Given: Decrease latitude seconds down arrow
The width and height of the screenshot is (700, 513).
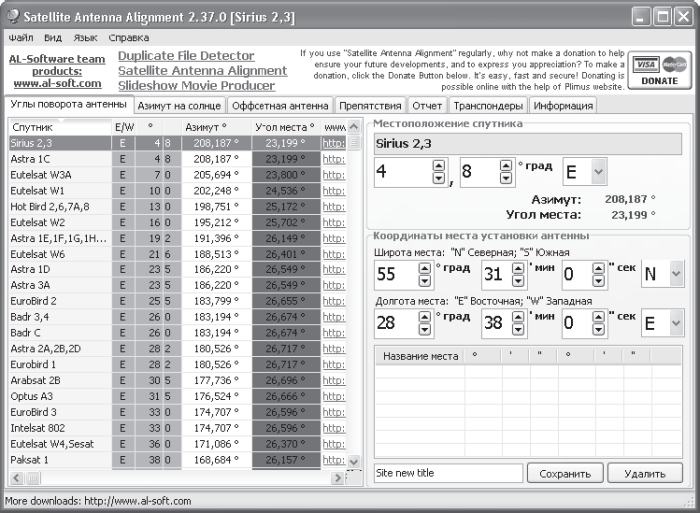Looking at the screenshot, I should [x=598, y=280].
